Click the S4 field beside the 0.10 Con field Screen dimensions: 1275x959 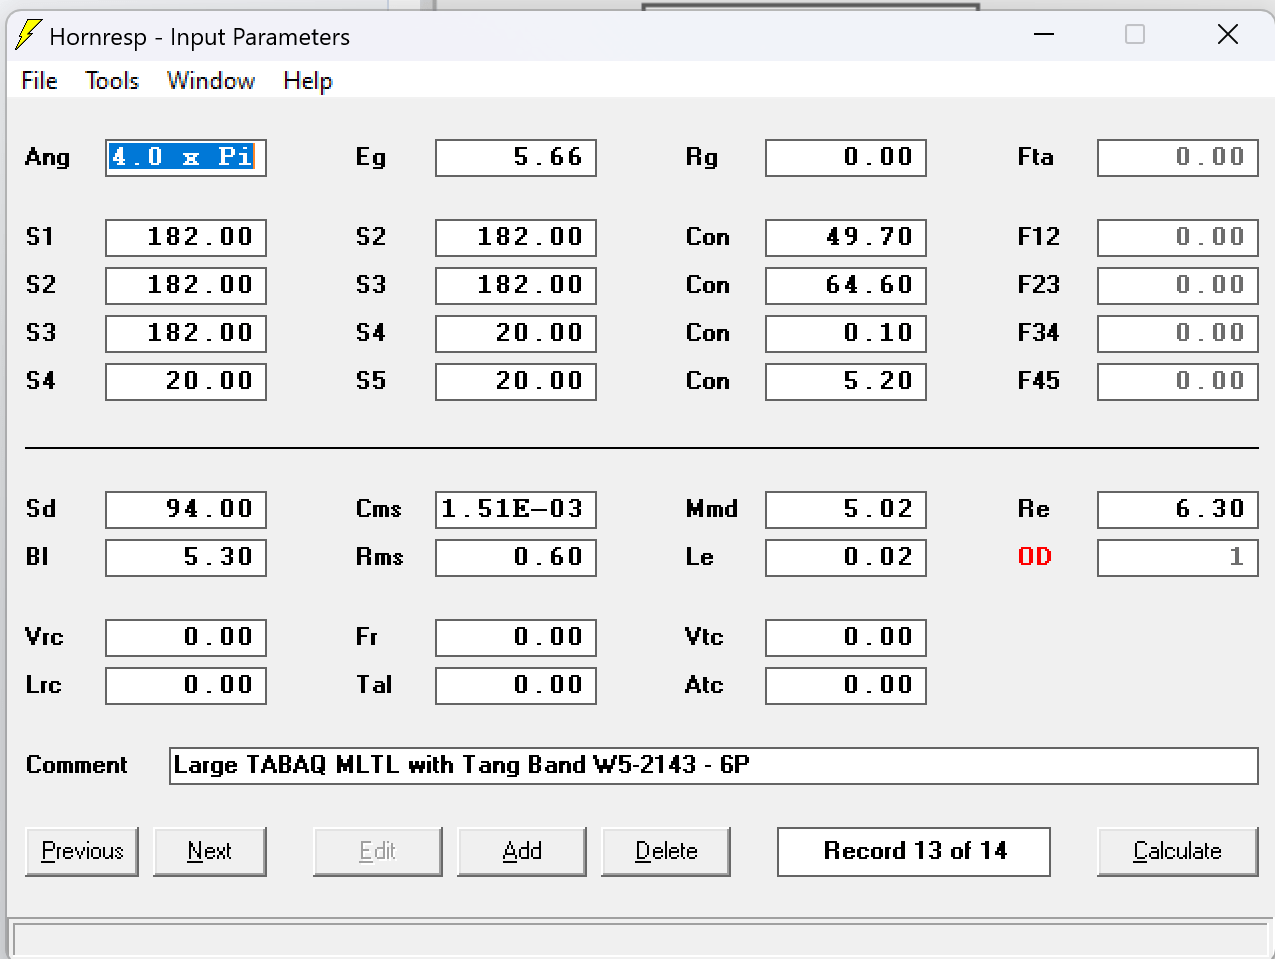click(516, 333)
